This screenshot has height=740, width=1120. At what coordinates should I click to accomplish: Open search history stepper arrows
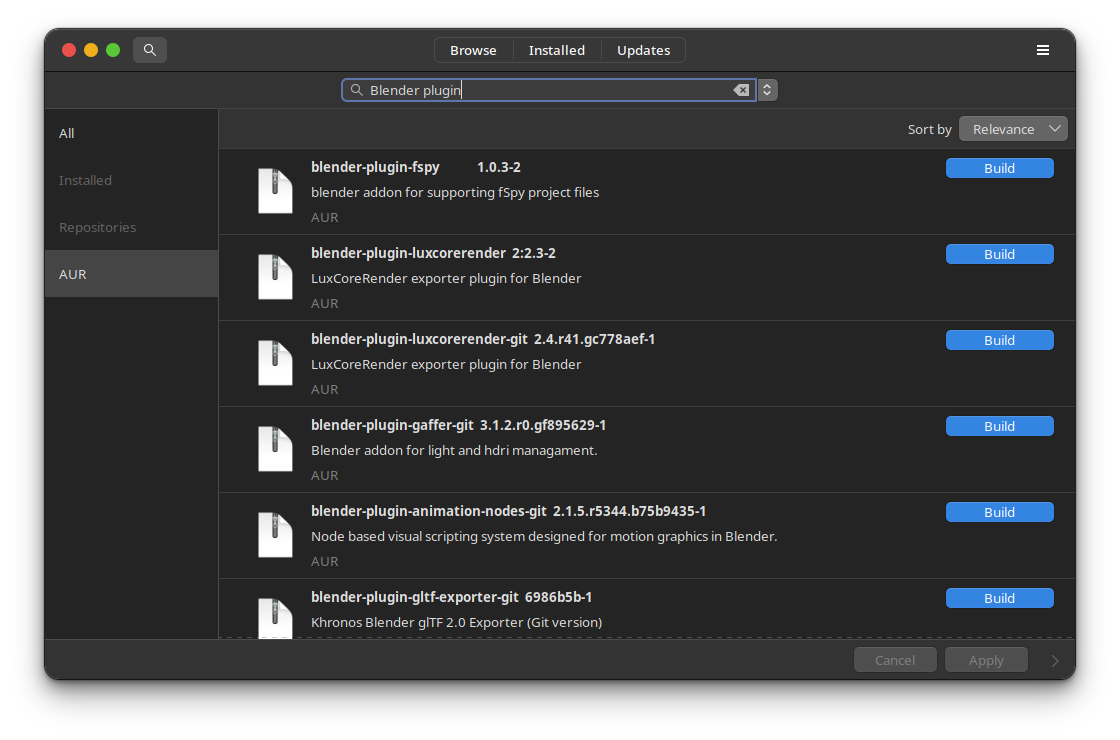tap(767, 90)
